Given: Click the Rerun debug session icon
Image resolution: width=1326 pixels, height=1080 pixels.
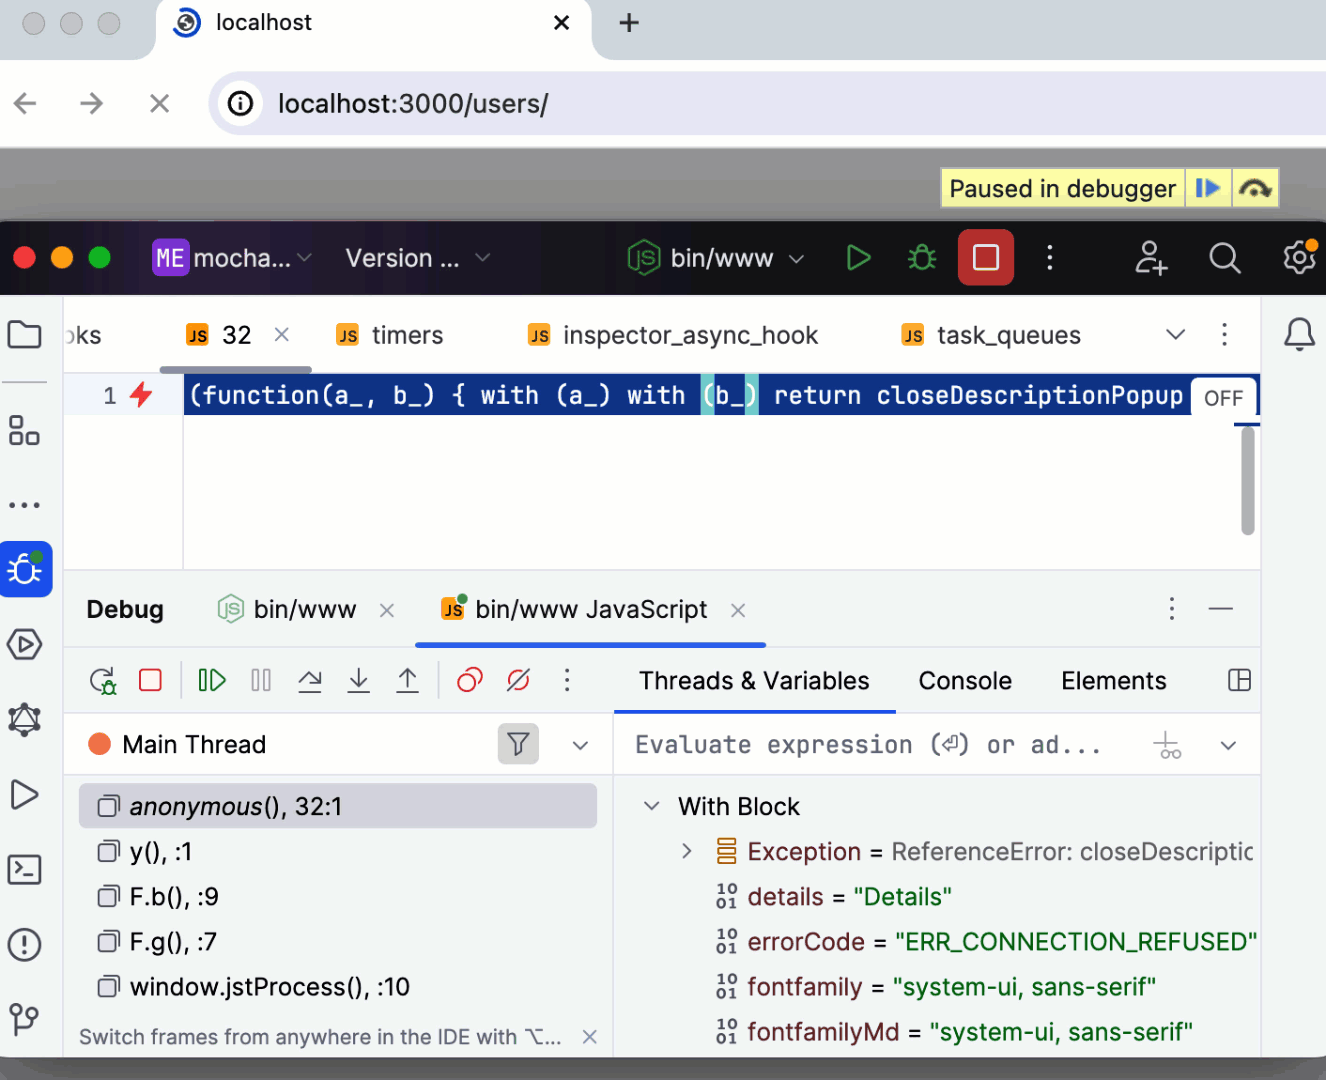Looking at the screenshot, I should pos(102,680).
